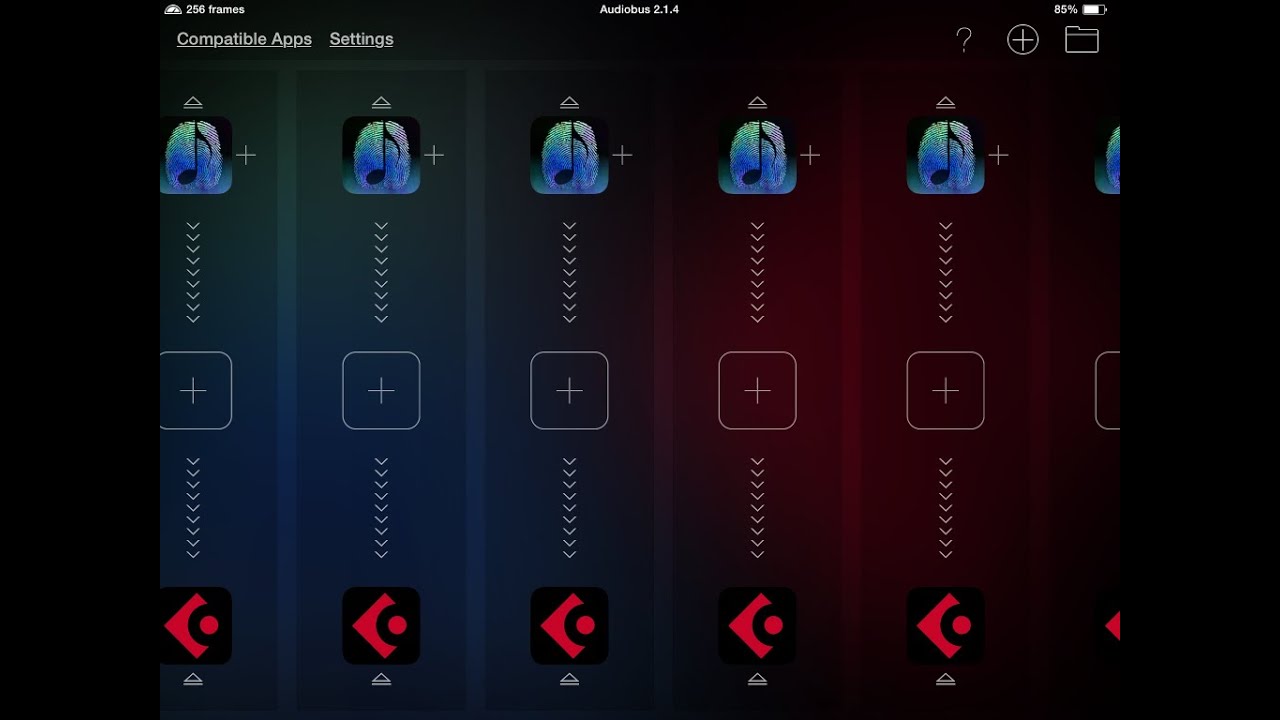The height and width of the screenshot is (720, 1280).
Task: Add another input beside fourth pipeline's fingerprint app
Action: click(x=810, y=155)
